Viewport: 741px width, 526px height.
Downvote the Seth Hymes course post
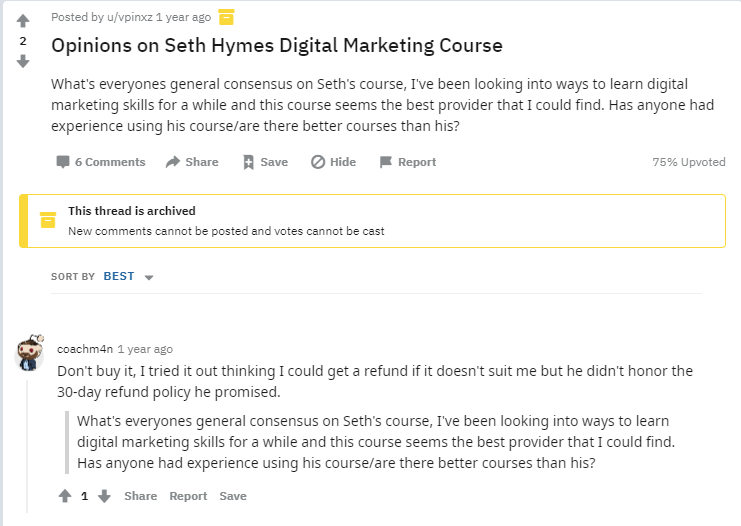[23, 61]
